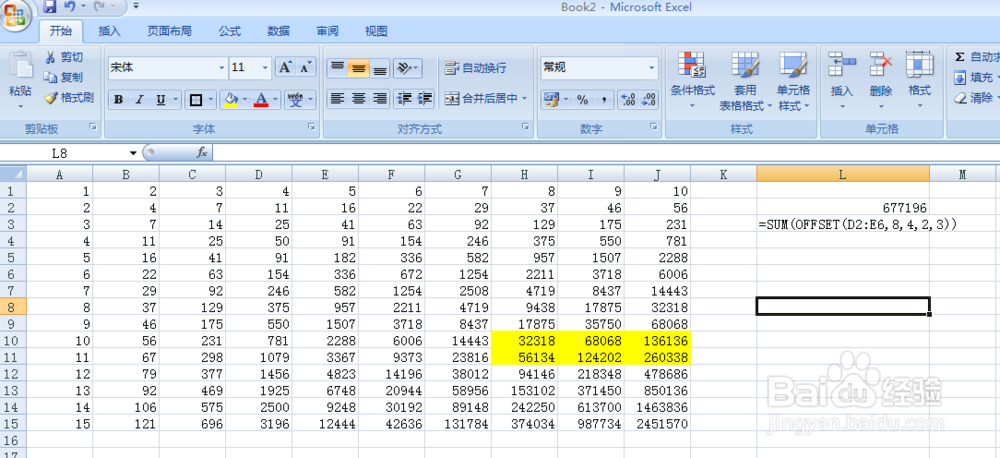This screenshot has width=1000, height=458.
Task: Apply cell borders button
Action: click(x=196, y=100)
